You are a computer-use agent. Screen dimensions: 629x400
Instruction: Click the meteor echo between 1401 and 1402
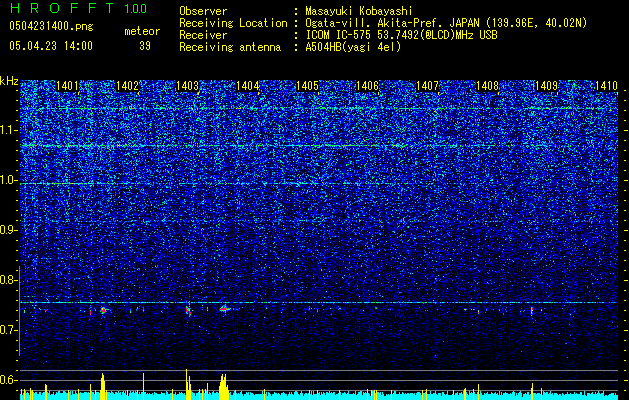pyautogui.click(x=103, y=310)
